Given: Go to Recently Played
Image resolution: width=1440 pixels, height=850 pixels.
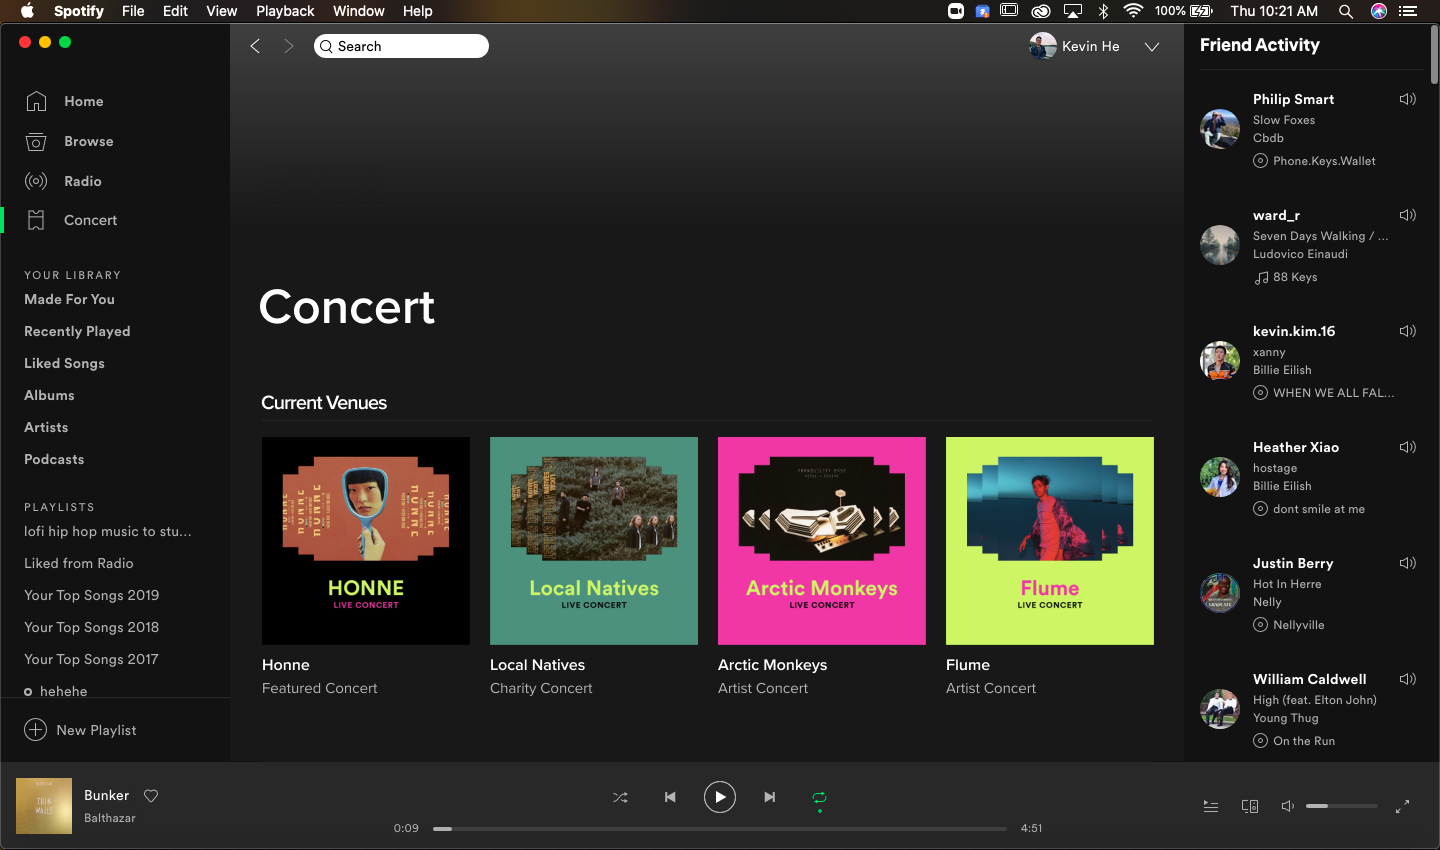Looking at the screenshot, I should tap(77, 331).
